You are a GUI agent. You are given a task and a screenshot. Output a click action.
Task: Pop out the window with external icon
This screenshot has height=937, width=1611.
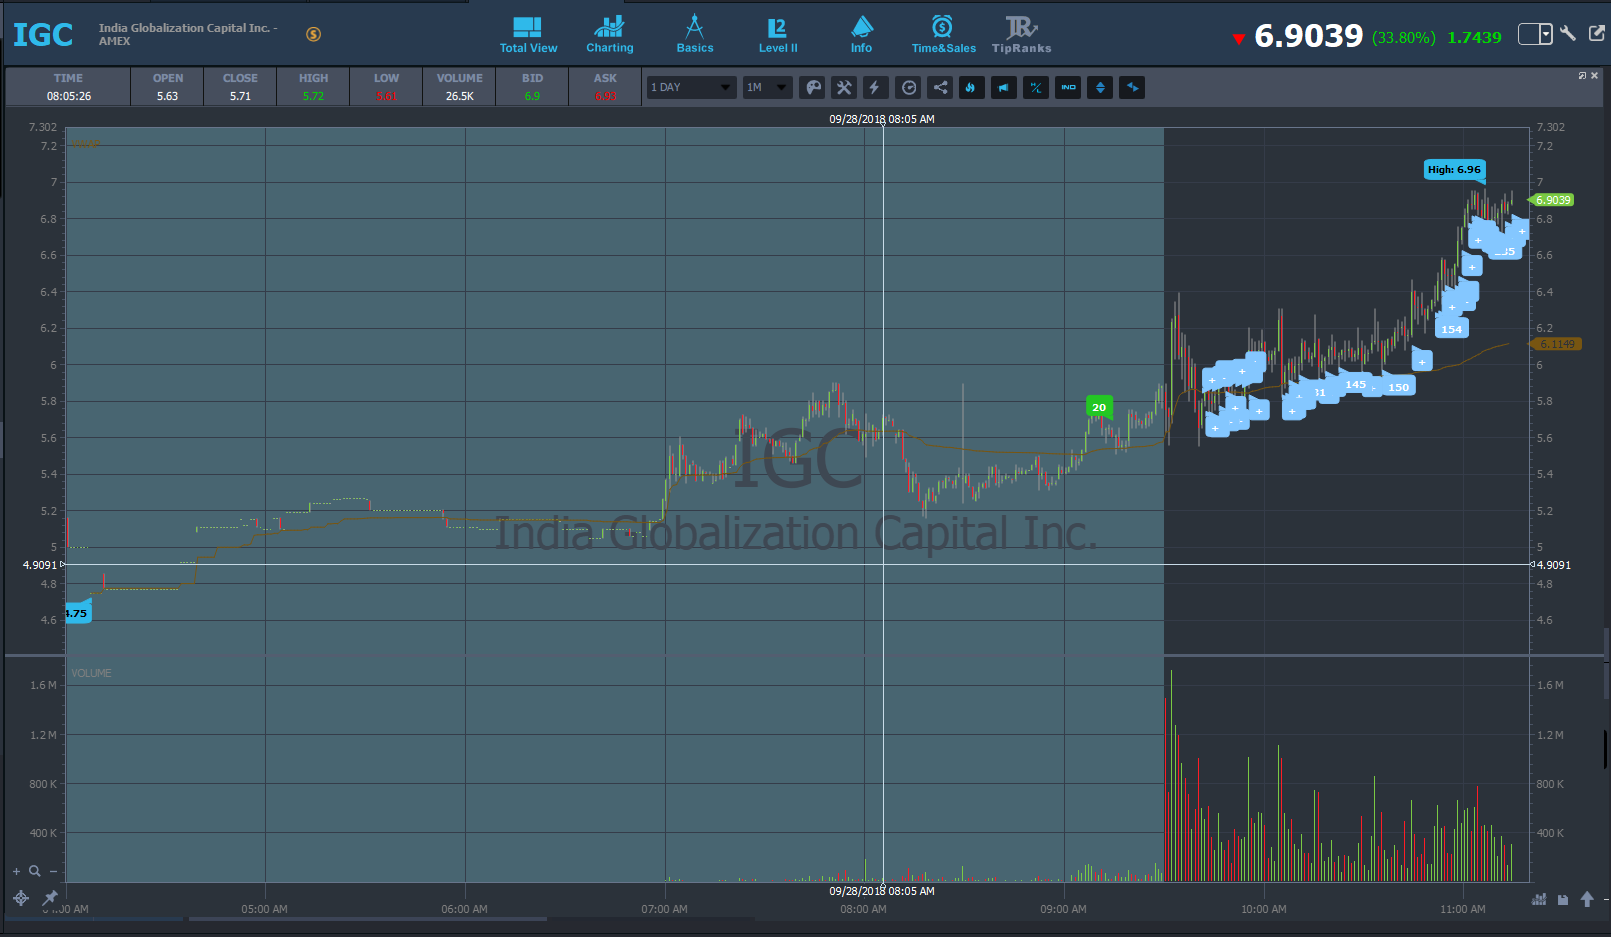1597,34
